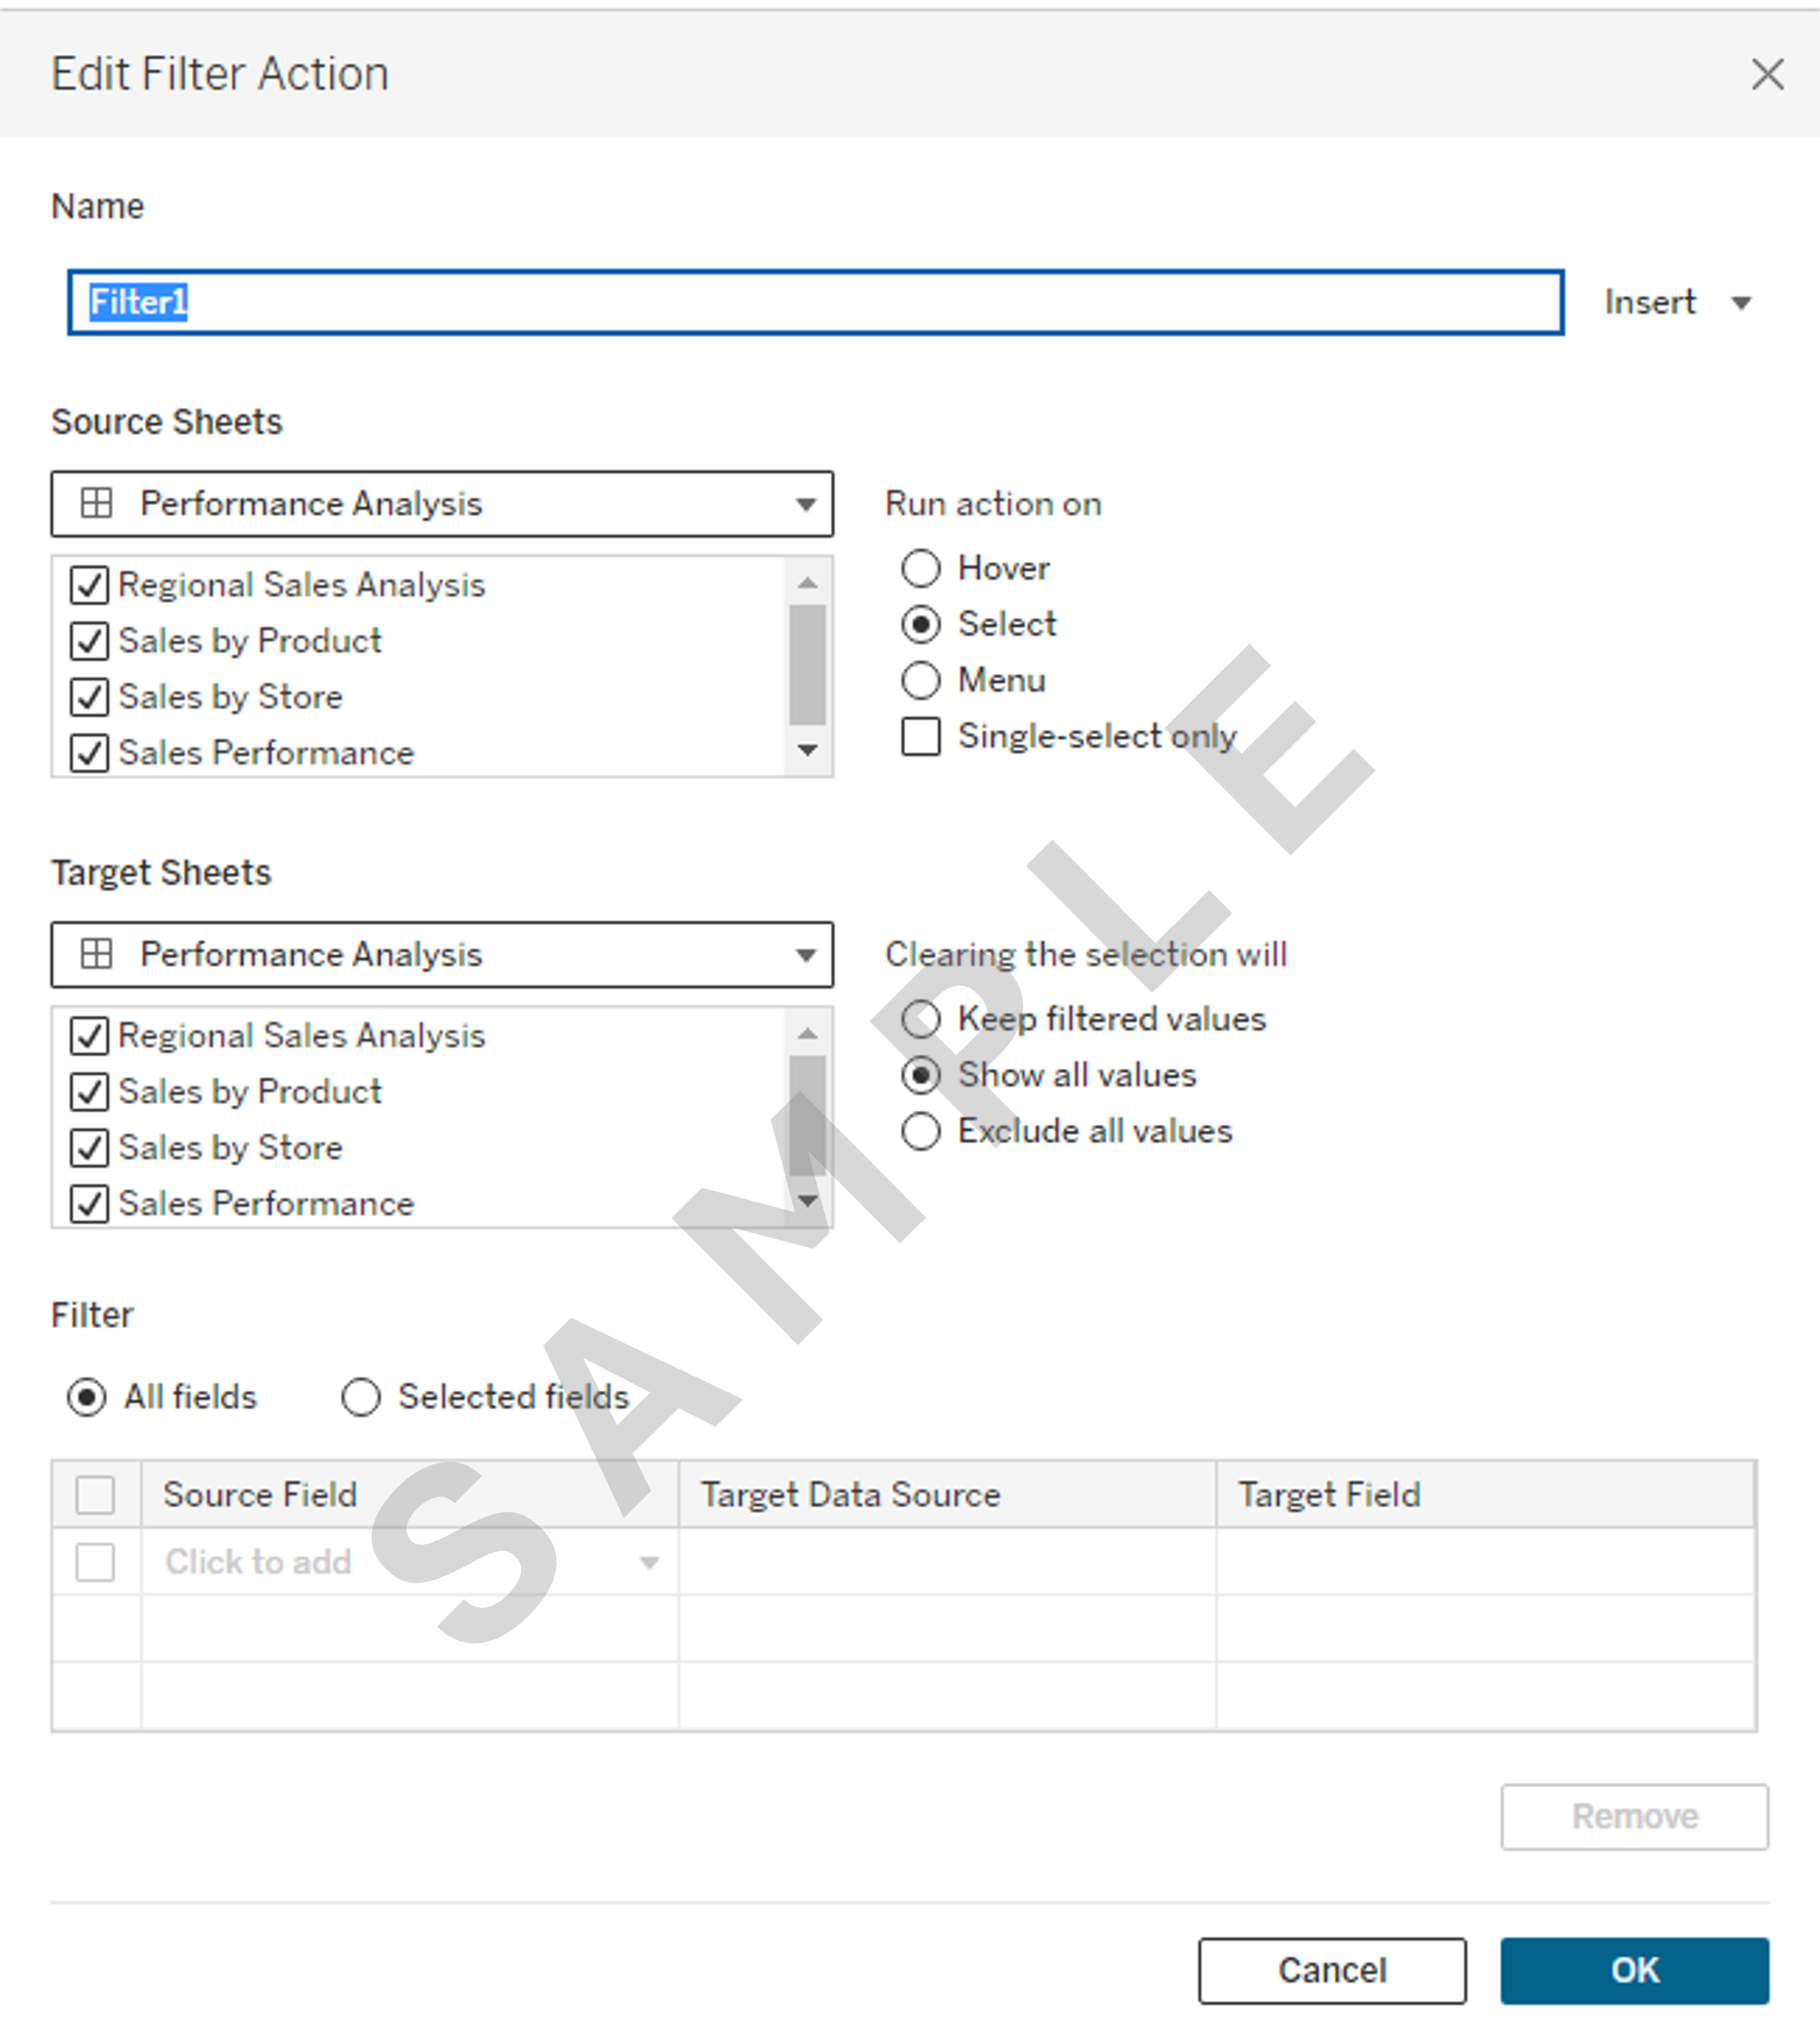Expand Target Sheets Performance Analysis dropdown

(442, 955)
